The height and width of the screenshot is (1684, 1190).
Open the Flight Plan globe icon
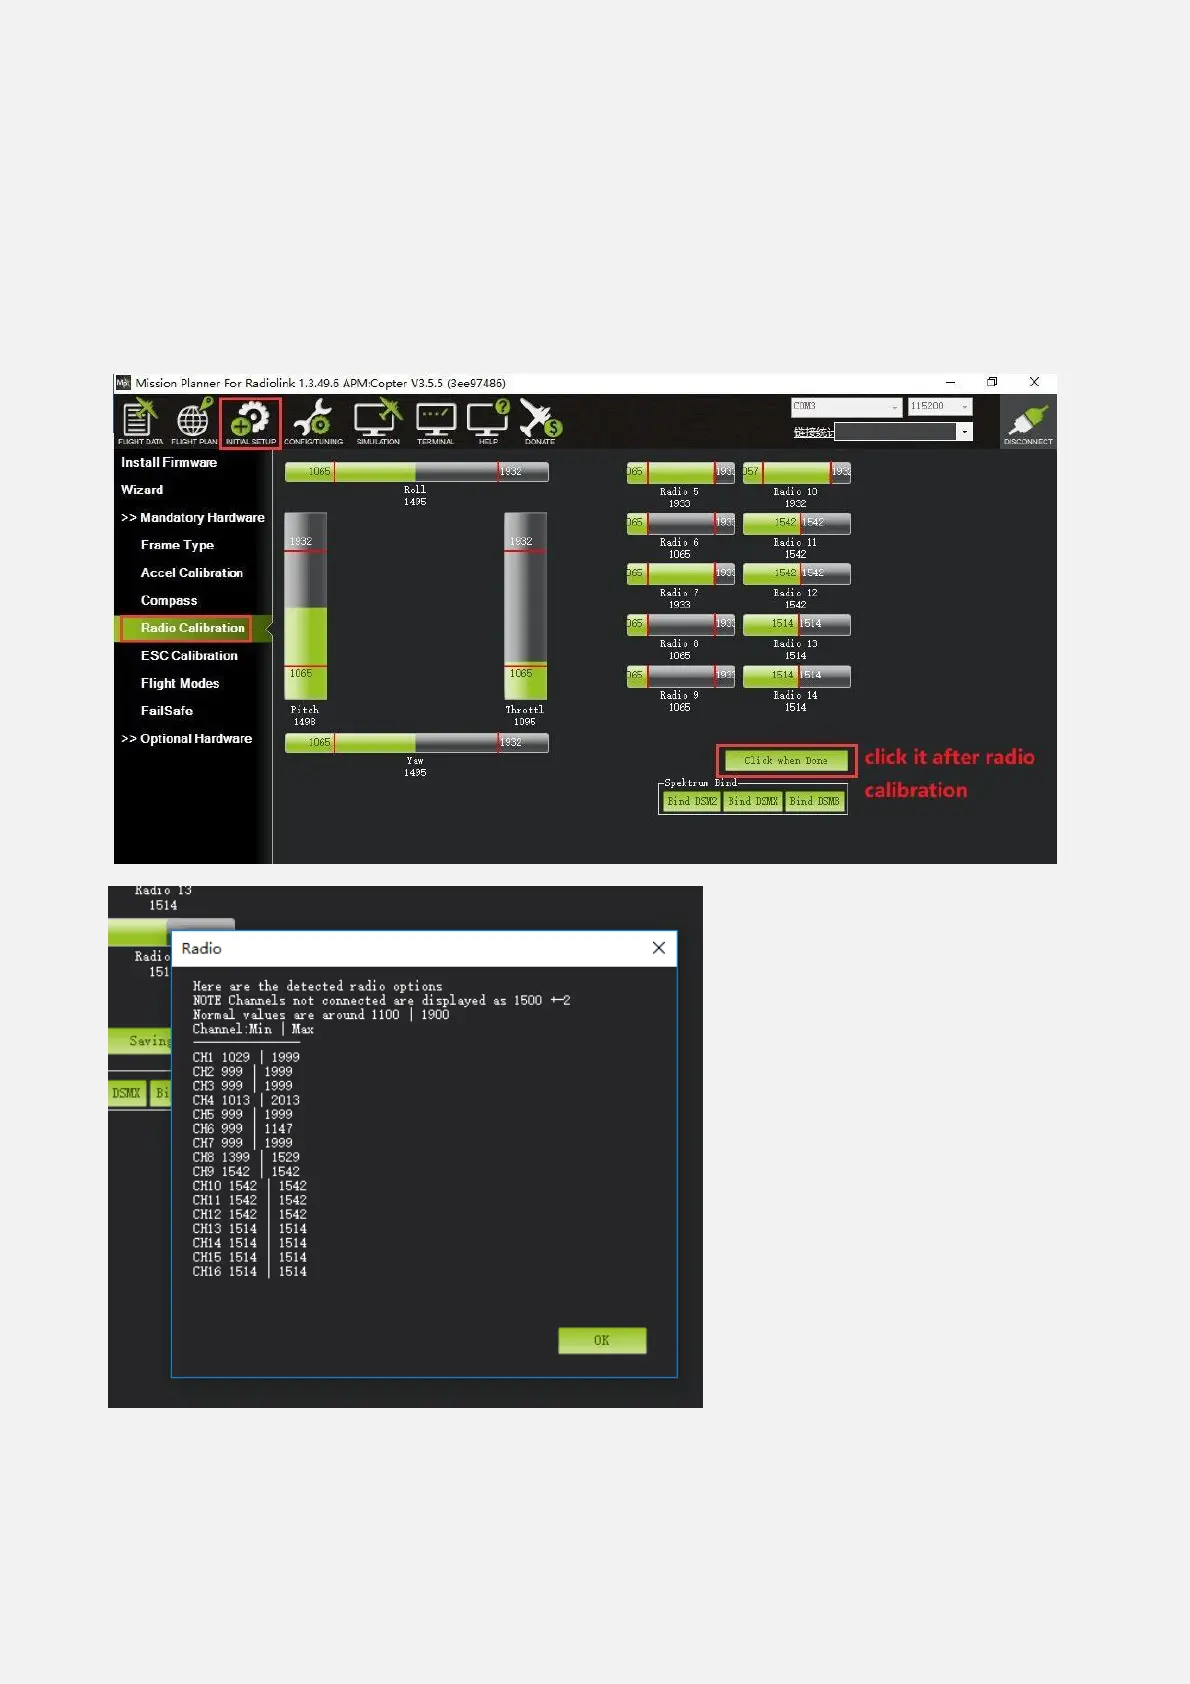[x=193, y=421]
